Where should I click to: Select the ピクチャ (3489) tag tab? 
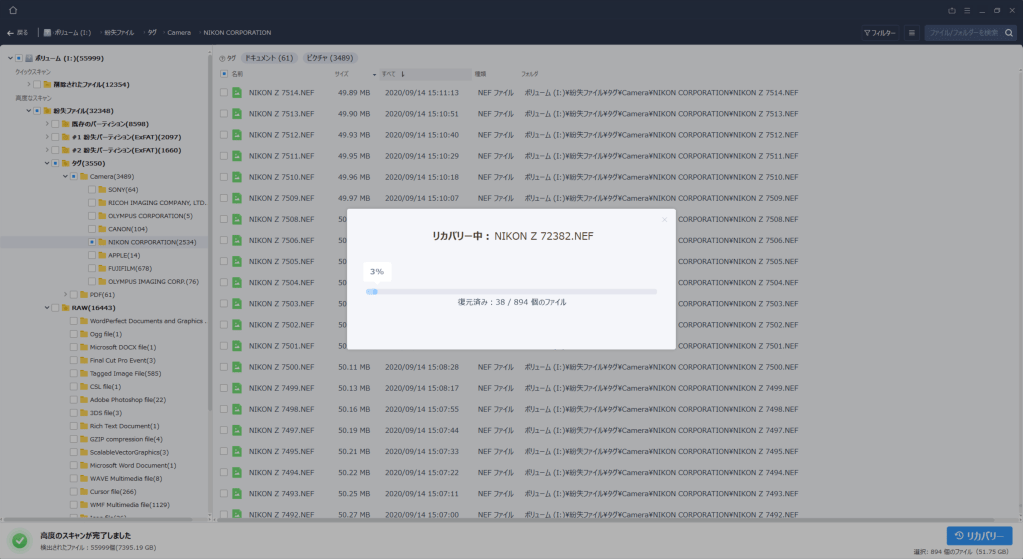328,58
